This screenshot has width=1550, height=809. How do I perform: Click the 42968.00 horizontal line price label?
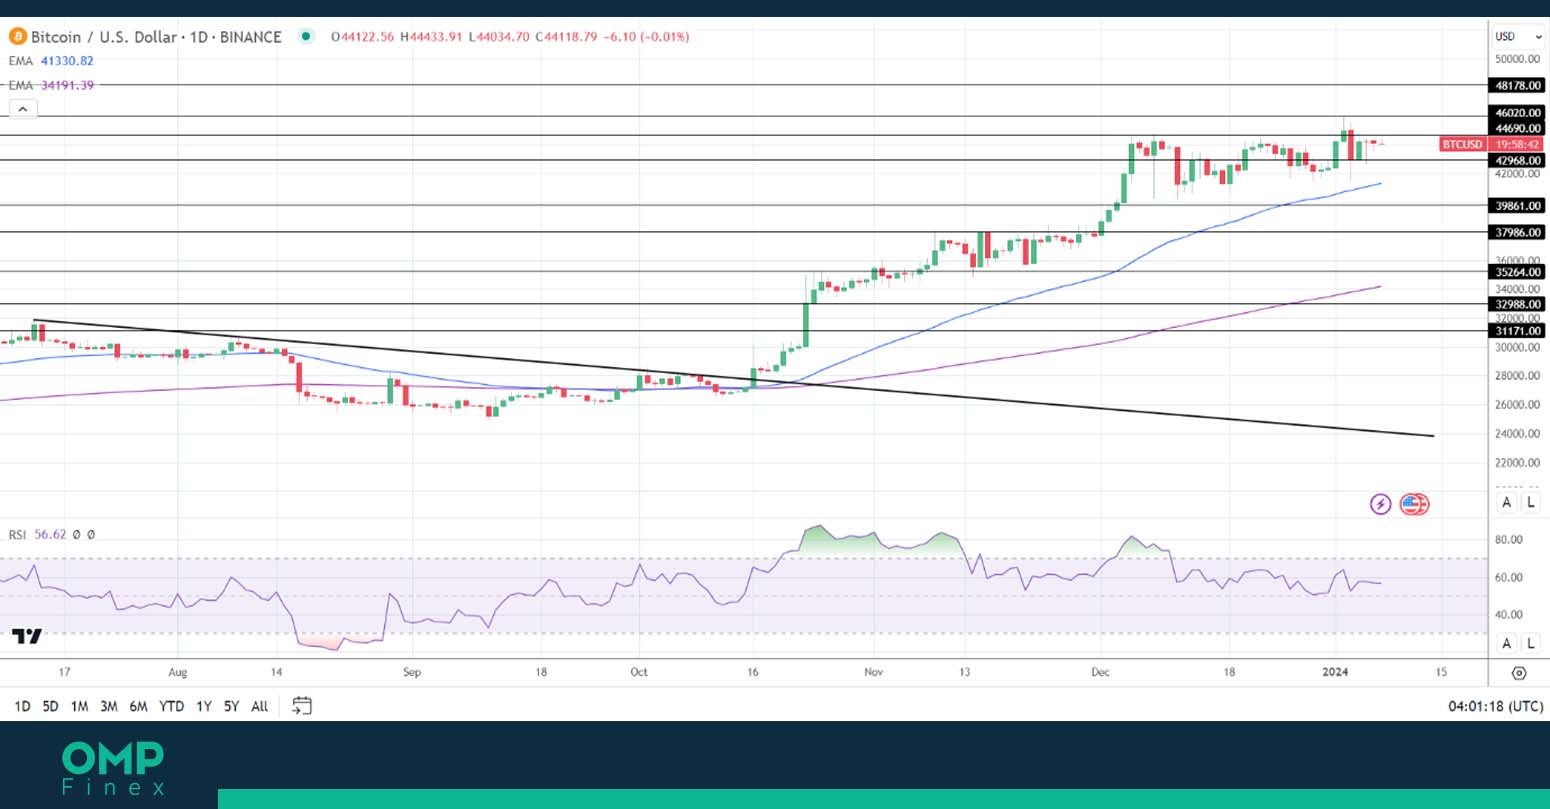(x=1518, y=161)
